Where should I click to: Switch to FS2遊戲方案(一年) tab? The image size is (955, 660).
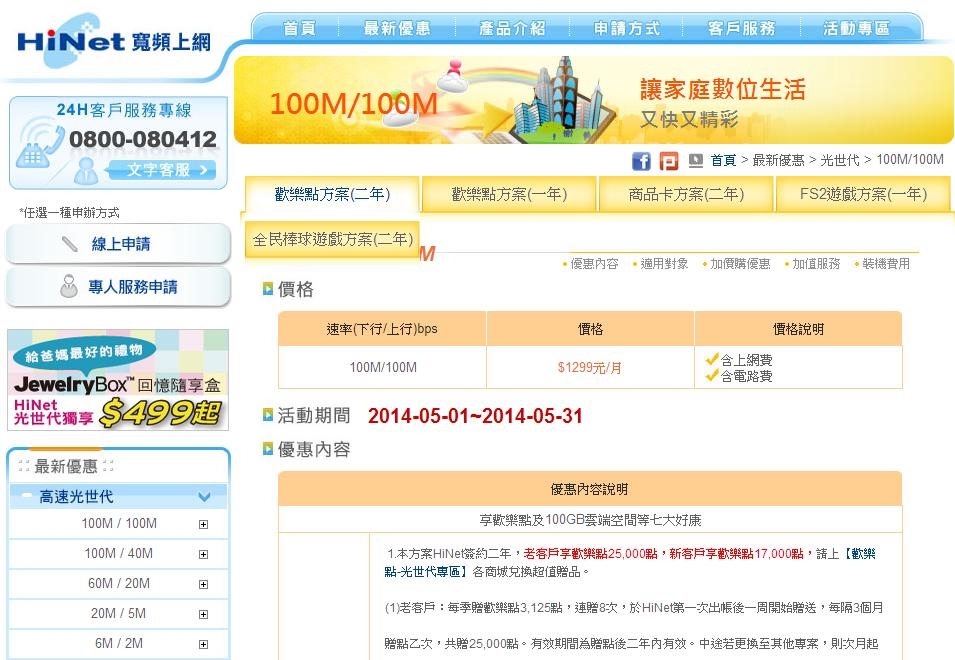pos(863,194)
